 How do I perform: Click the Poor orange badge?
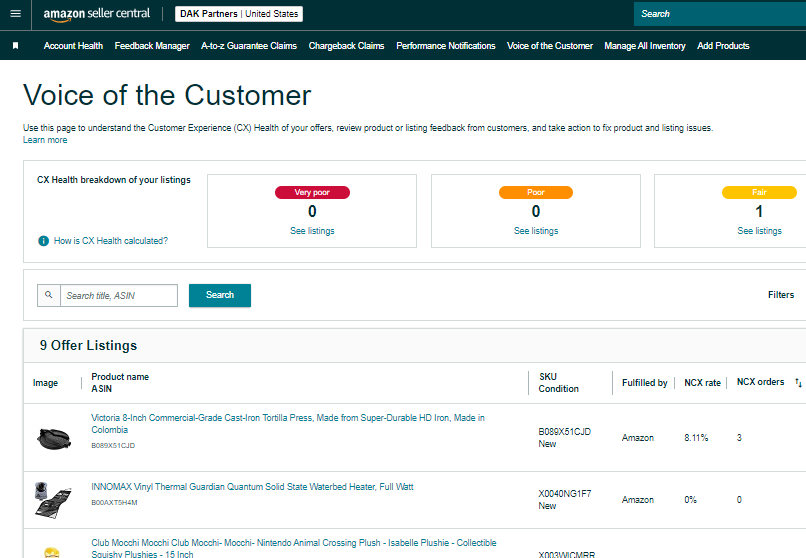click(536, 192)
